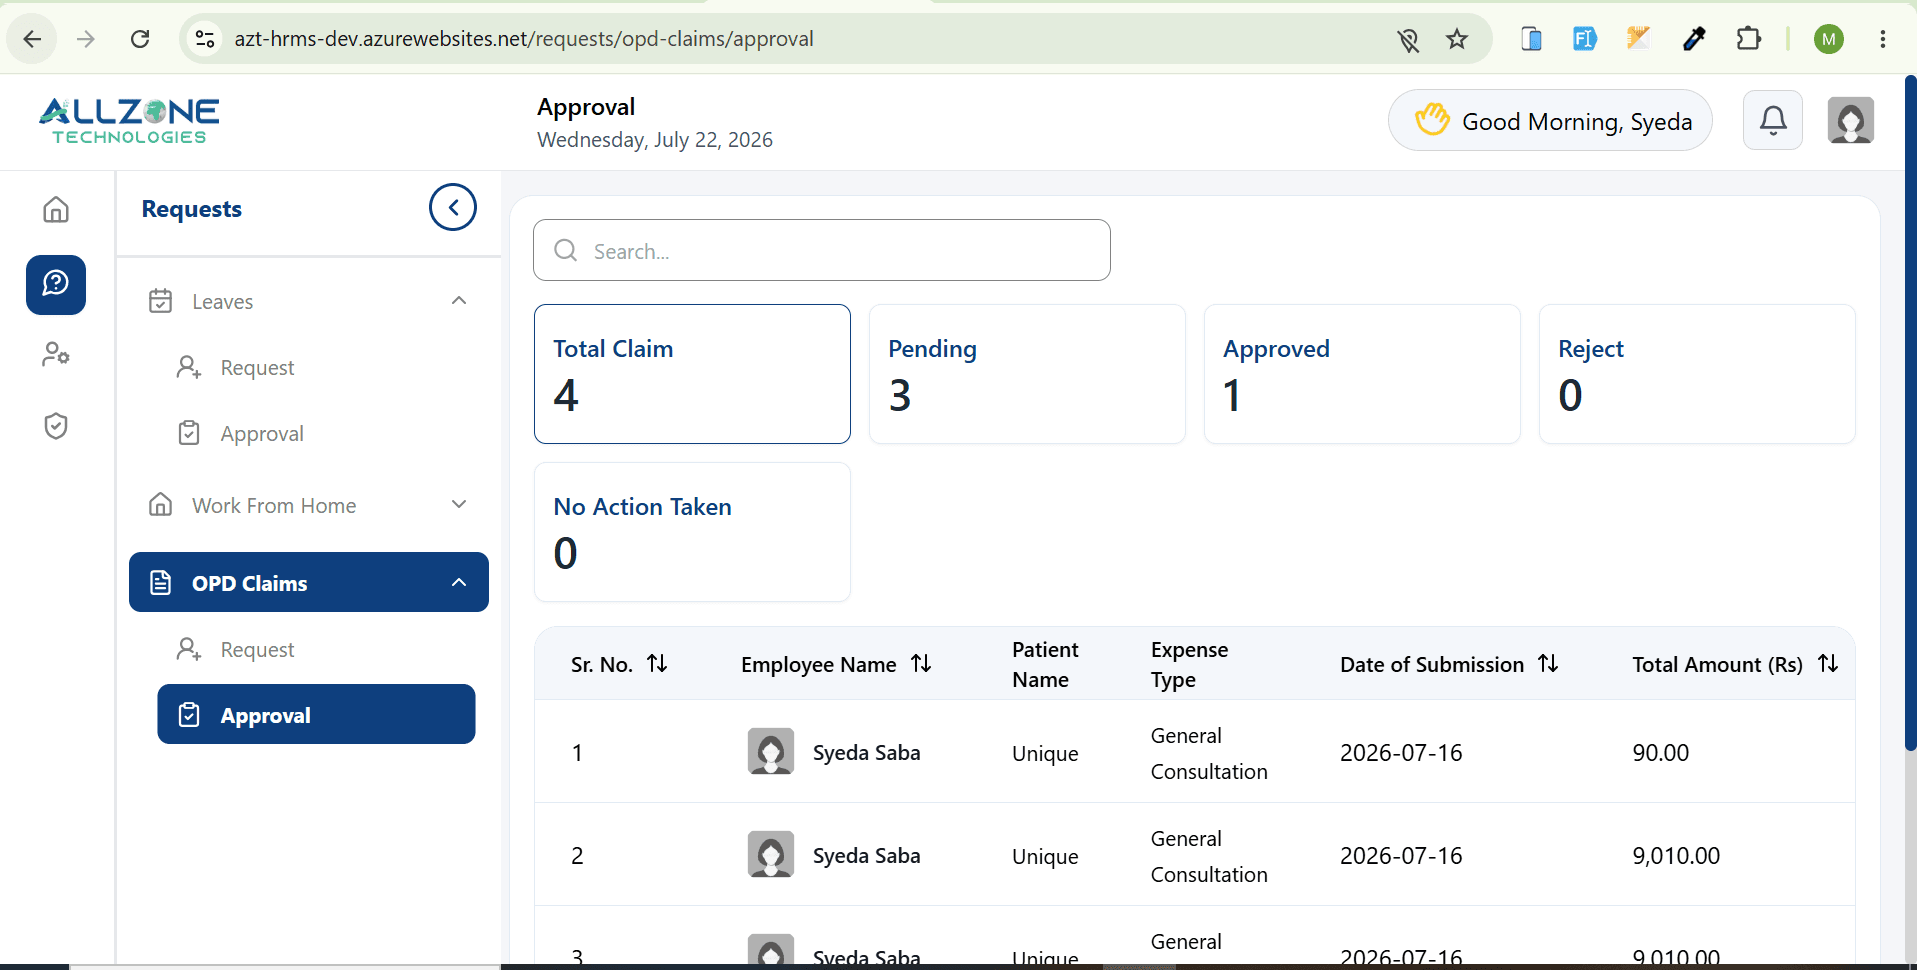The width and height of the screenshot is (1917, 970).
Task: Click the Total Claim card
Action: tap(692, 374)
